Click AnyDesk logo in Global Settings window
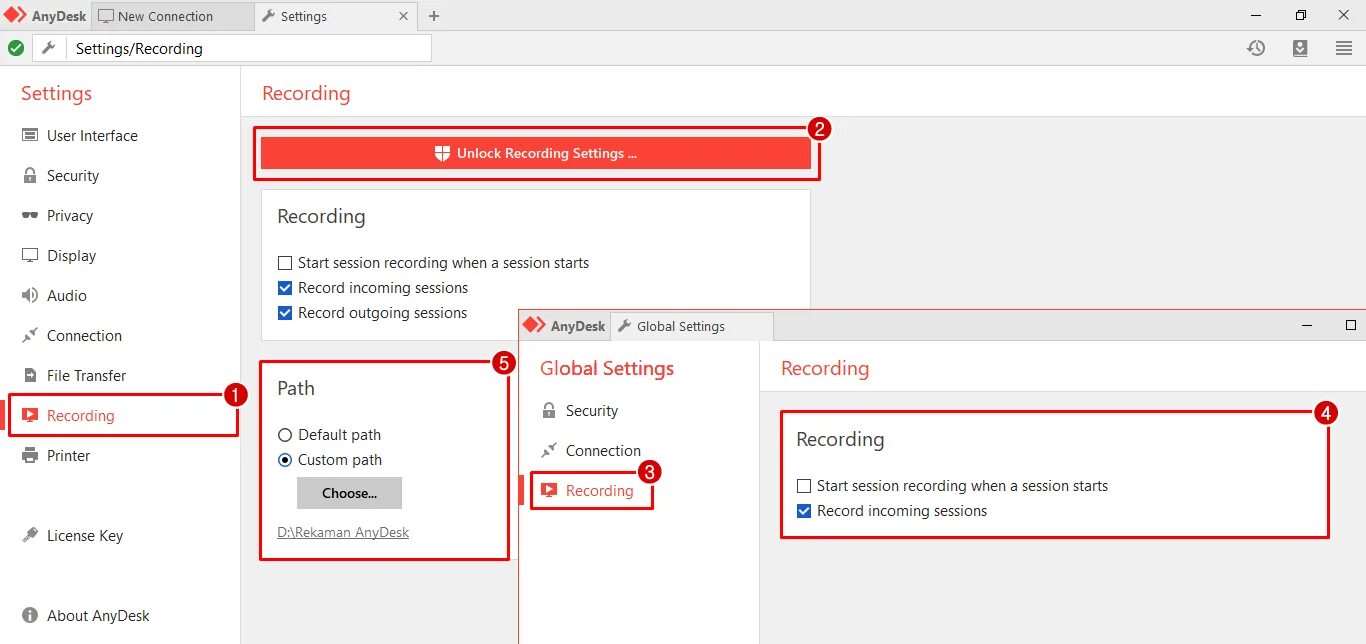1366x644 pixels. coord(564,326)
